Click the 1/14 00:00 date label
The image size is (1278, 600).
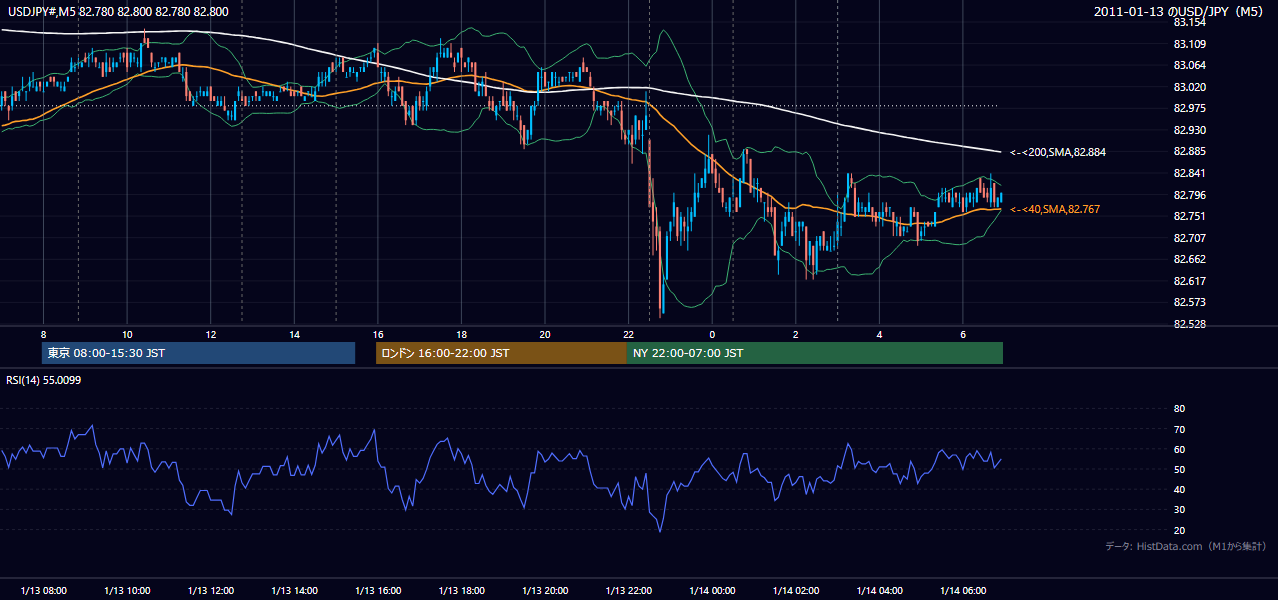pyautogui.click(x=712, y=591)
